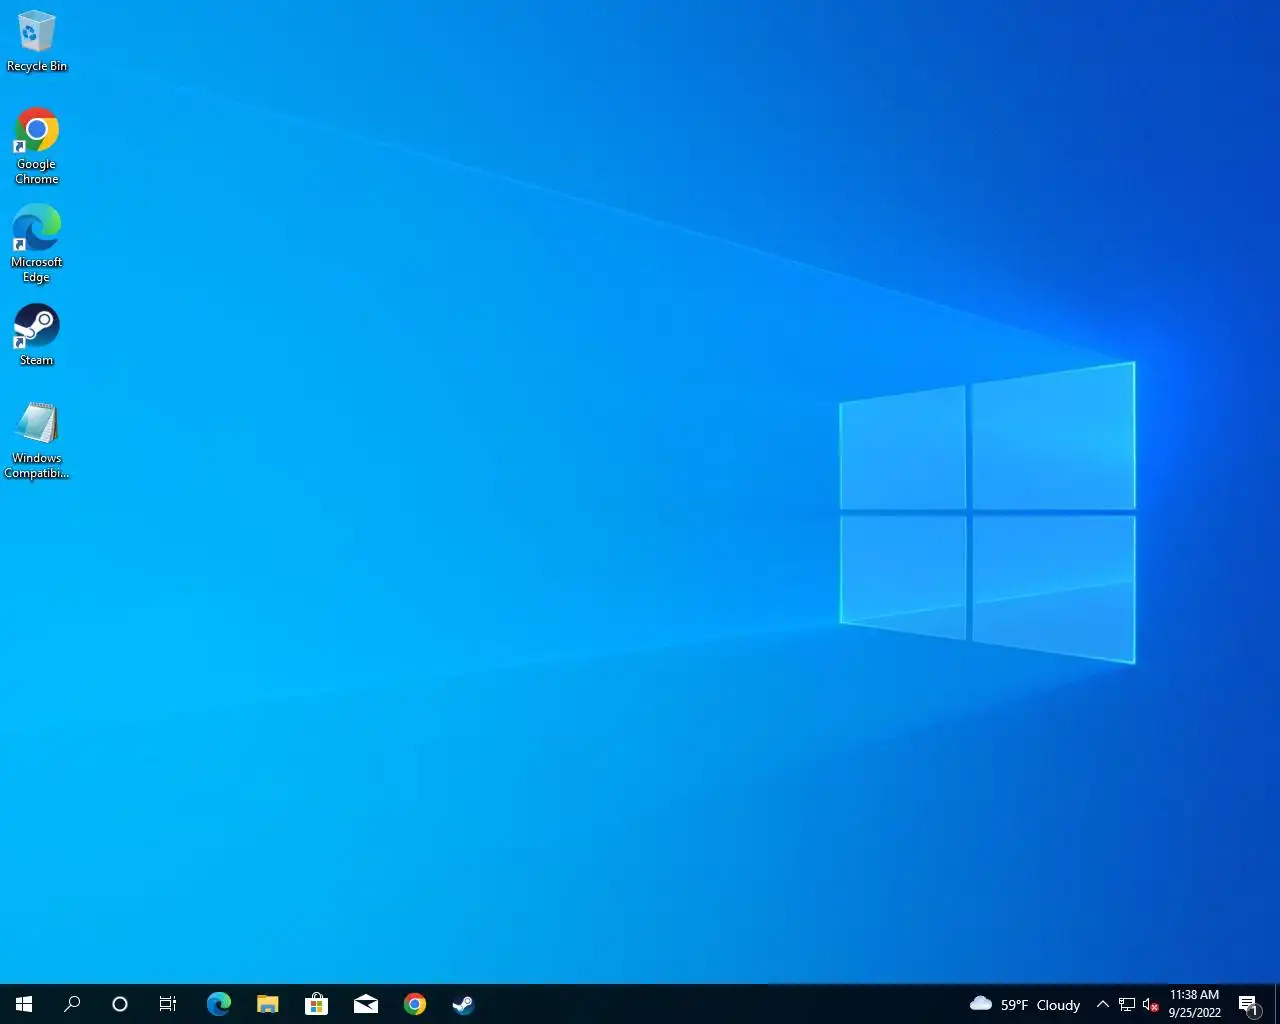The image size is (1280, 1024).
Task: Select the Windows Compatibi... notepad file icon
Action: point(37,439)
